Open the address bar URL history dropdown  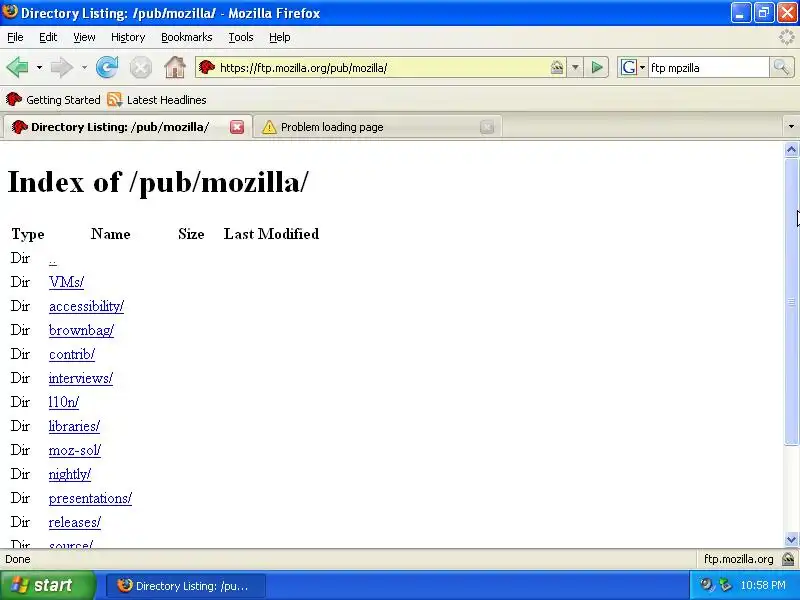[x=576, y=67]
